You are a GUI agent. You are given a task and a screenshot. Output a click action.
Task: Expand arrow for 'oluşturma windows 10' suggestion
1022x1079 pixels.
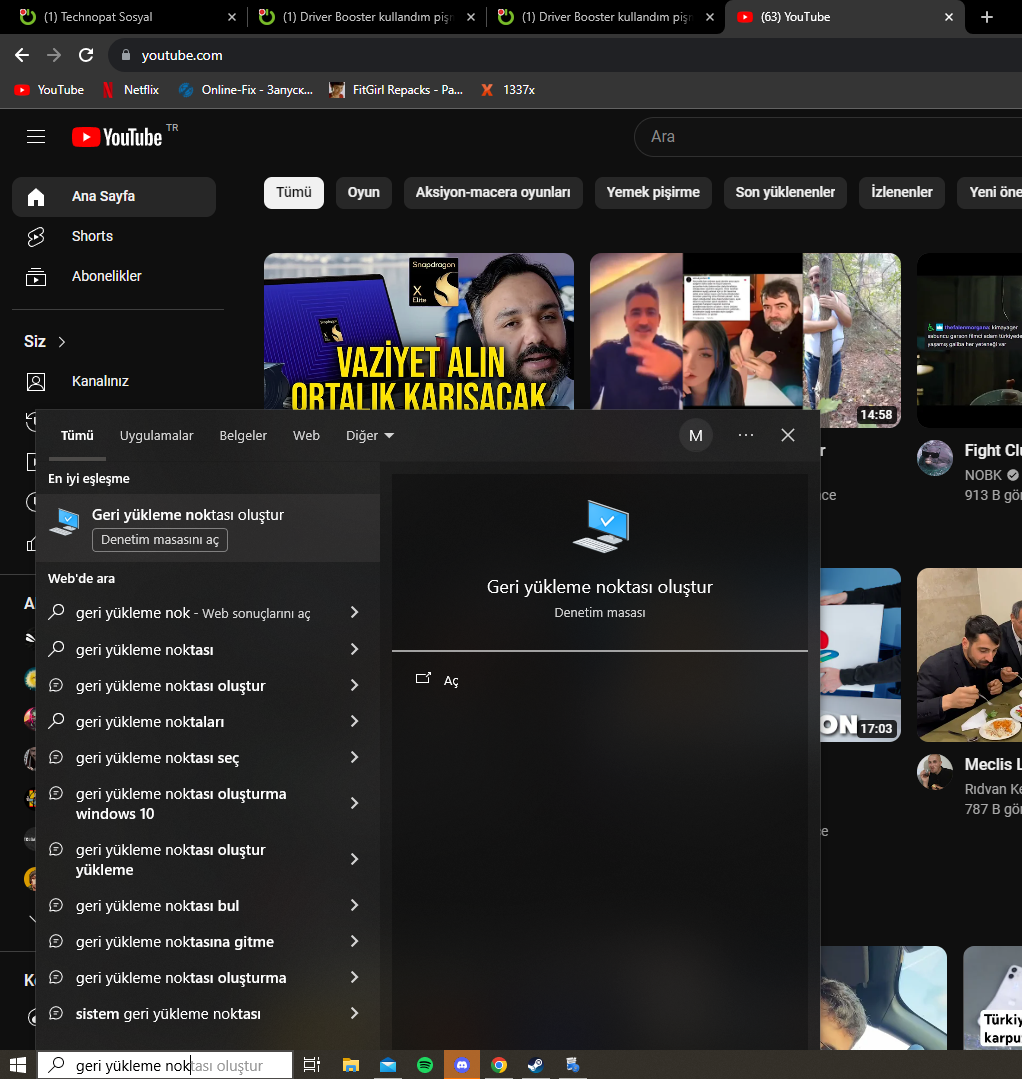click(x=354, y=803)
